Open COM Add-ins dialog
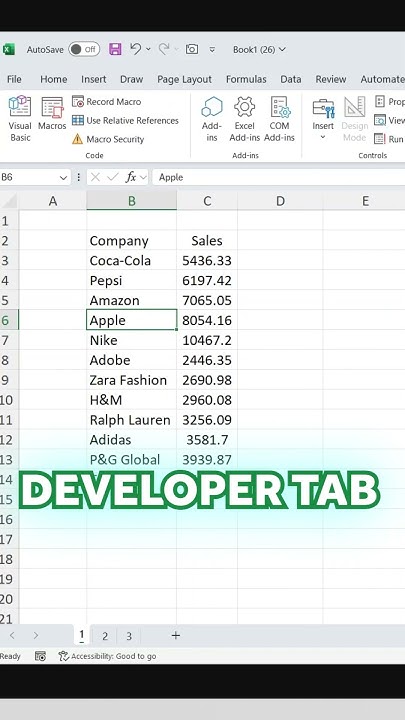The image size is (405, 720). tap(279, 118)
